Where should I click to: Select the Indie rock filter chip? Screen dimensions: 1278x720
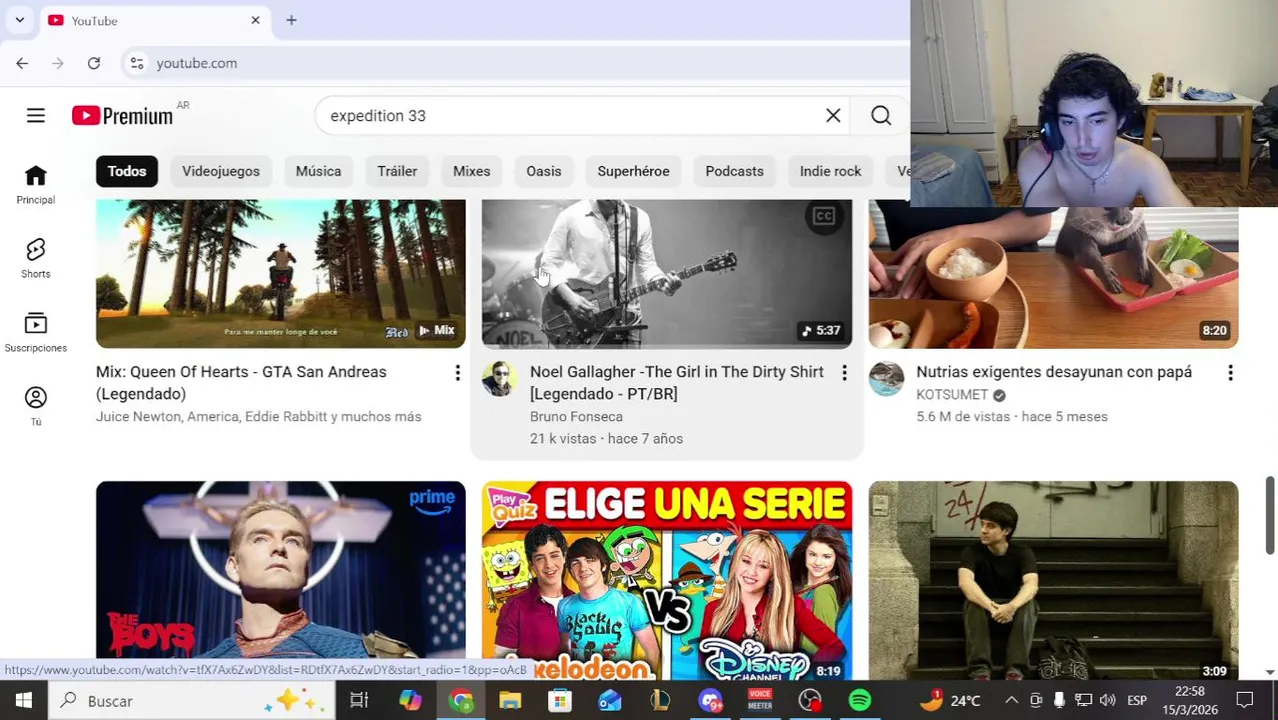click(x=830, y=171)
